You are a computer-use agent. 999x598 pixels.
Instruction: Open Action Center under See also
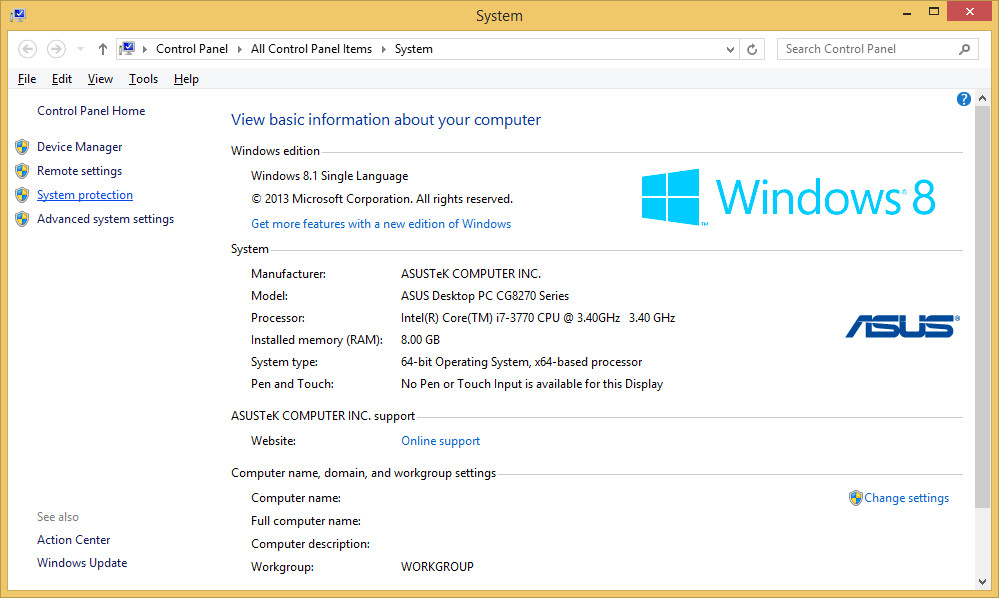(x=73, y=540)
